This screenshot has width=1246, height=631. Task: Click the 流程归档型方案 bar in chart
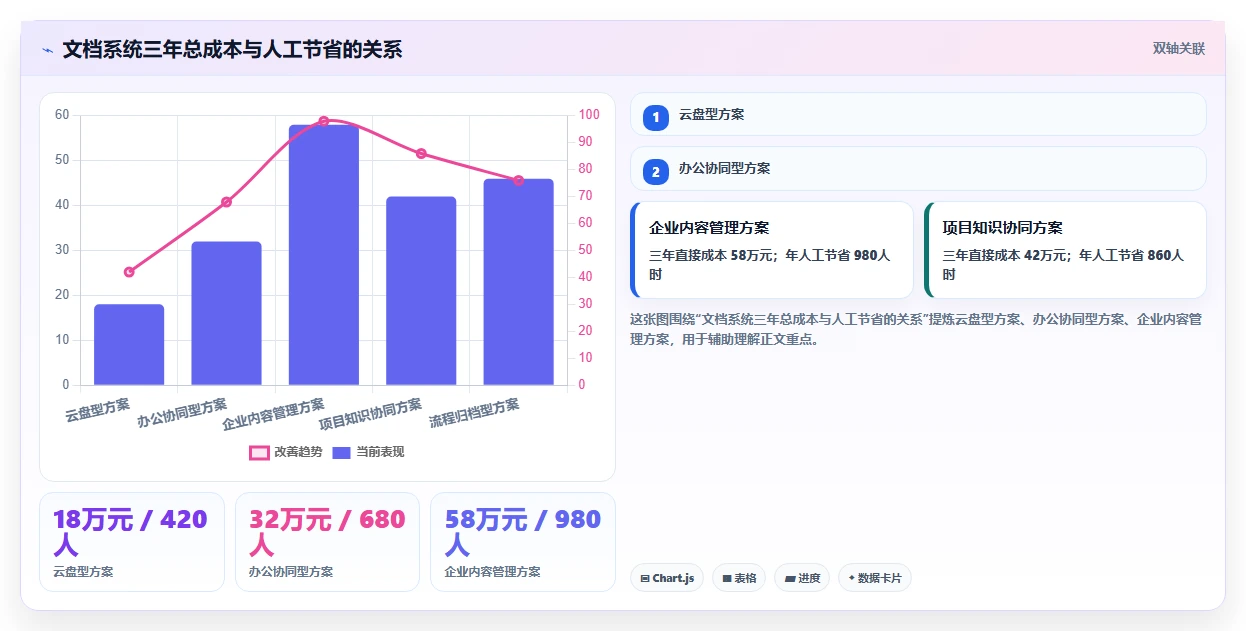pos(518,282)
